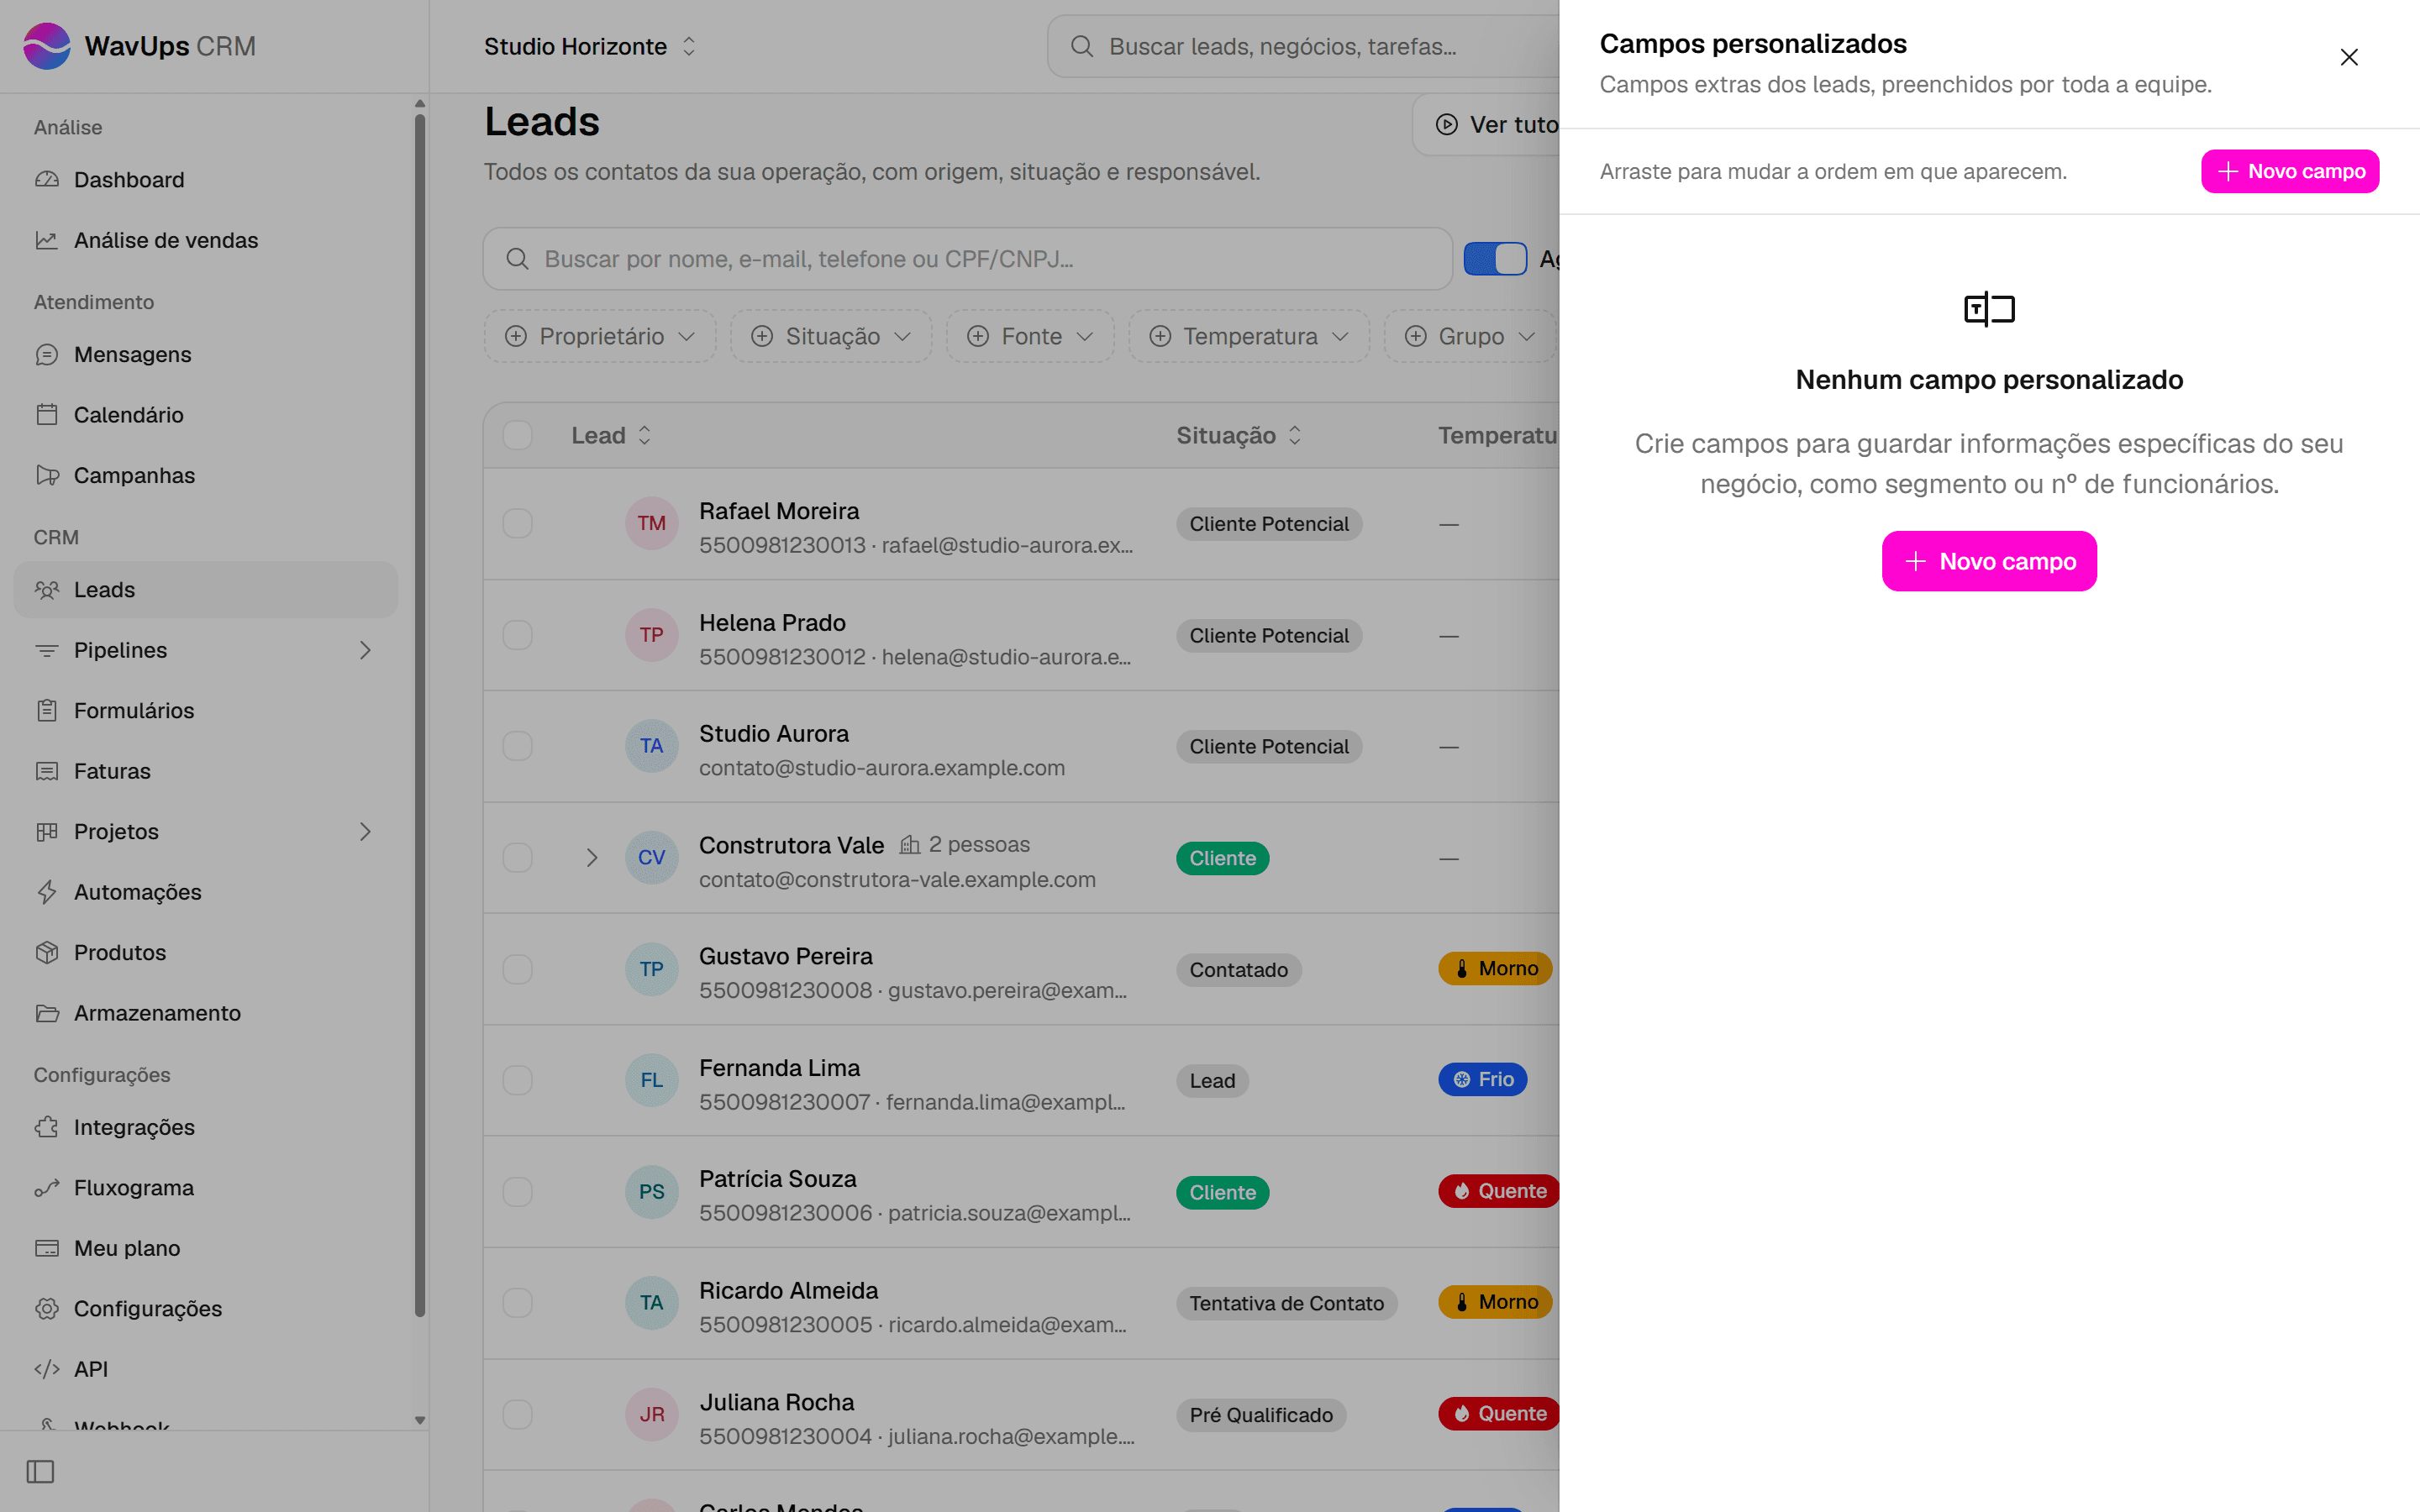
Task: Open Análise de vendas chart icon
Action: coord(47,240)
